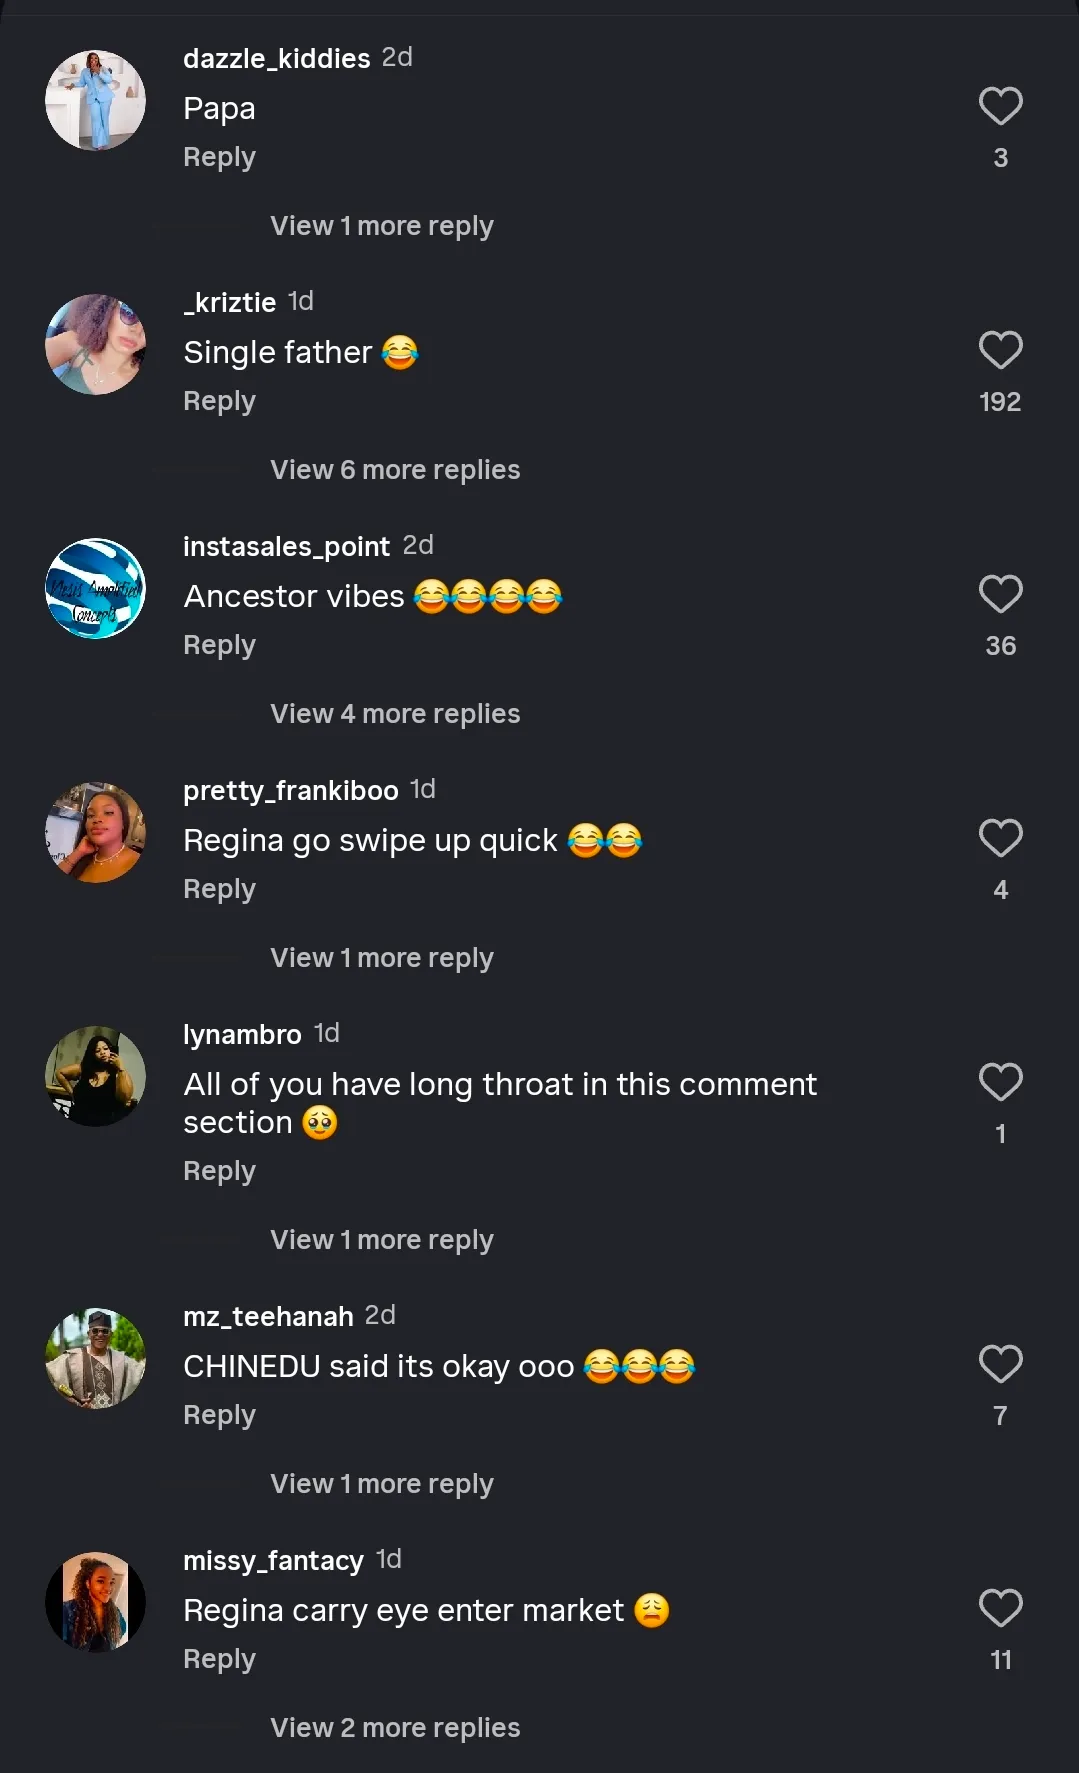The image size is (1079, 1773).
Task: Tap instasales_point's blue logo avatar
Action: click(x=96, y=589)
